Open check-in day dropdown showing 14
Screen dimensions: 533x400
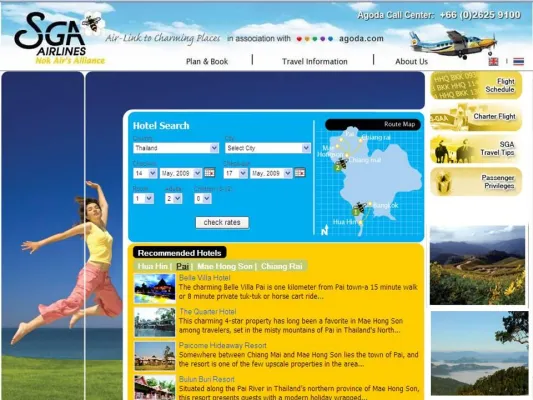click(145, 173)
